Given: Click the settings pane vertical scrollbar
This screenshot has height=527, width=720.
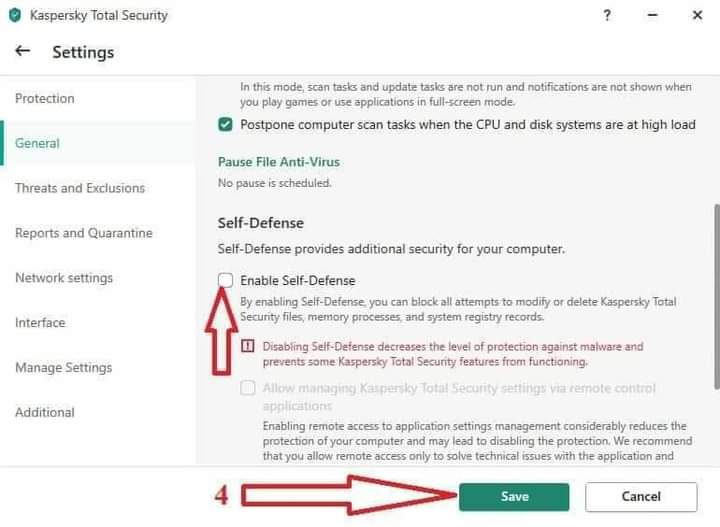Looking at the screenshot, I should coord(717,297).
